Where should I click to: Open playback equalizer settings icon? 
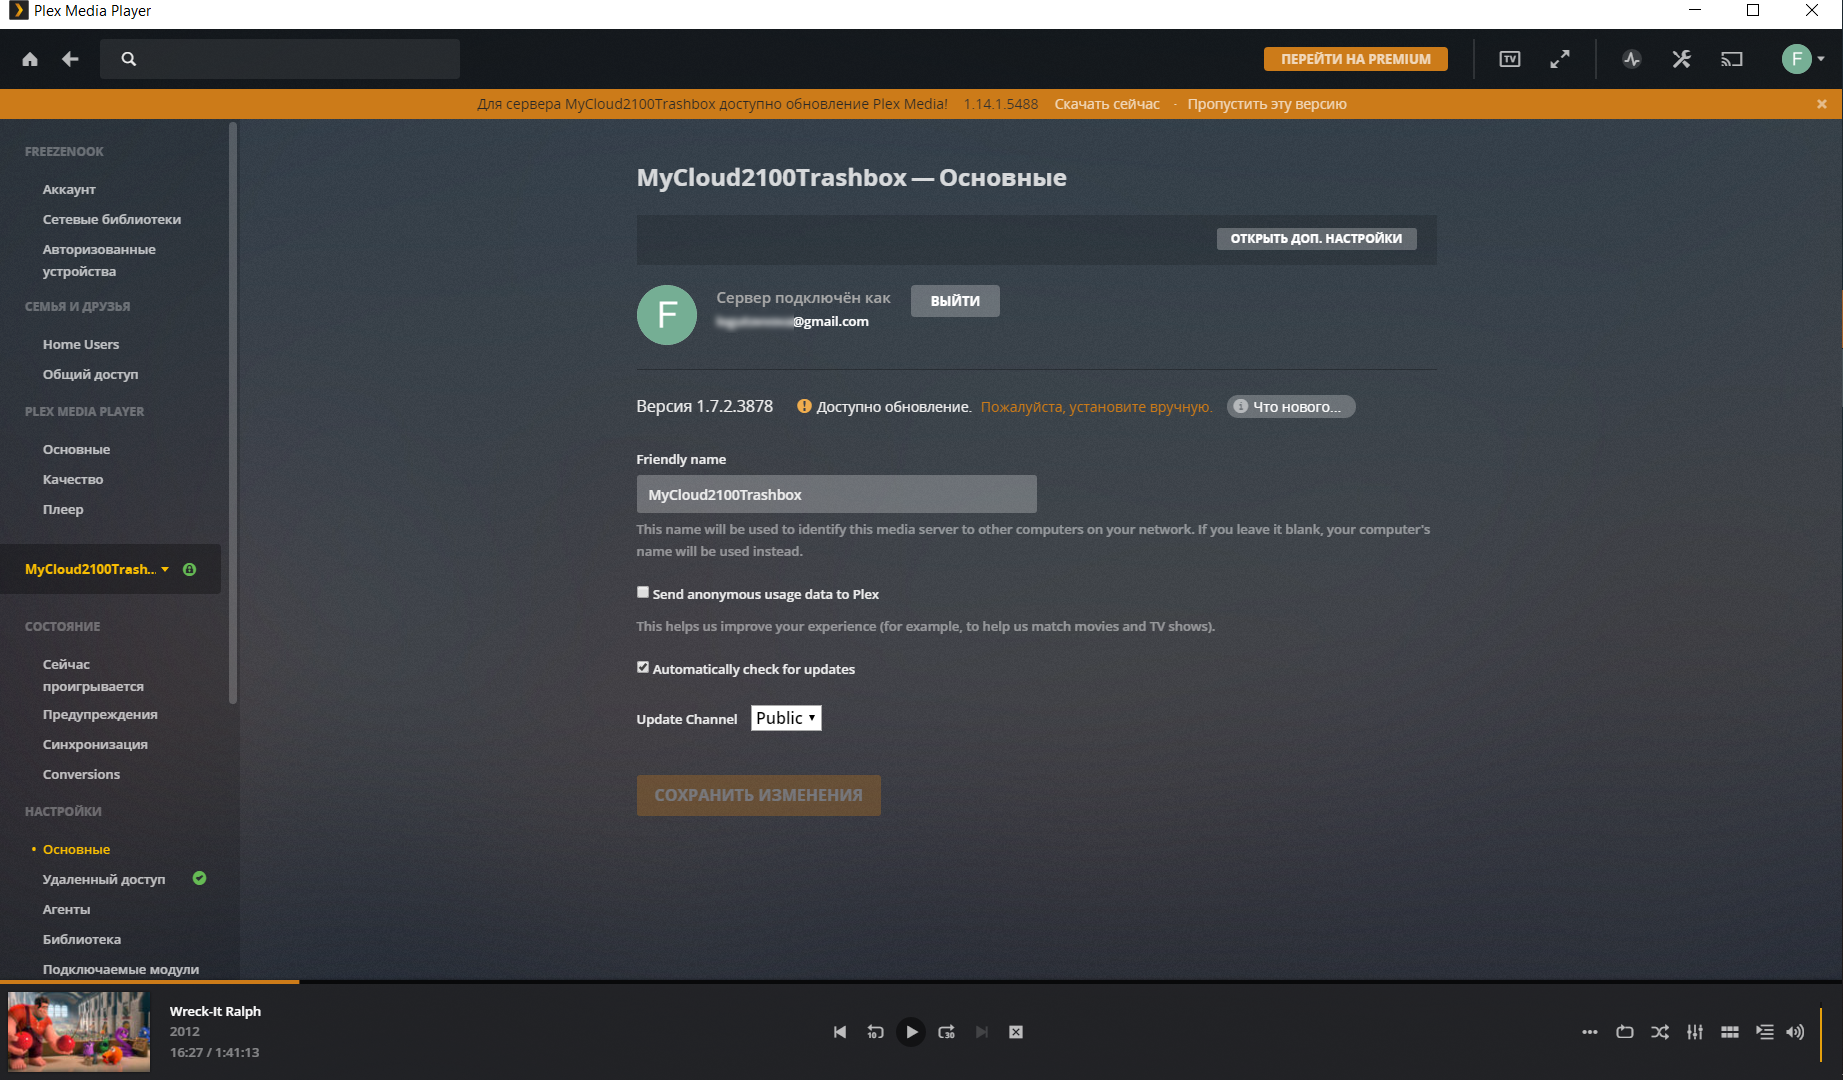1695,1032
